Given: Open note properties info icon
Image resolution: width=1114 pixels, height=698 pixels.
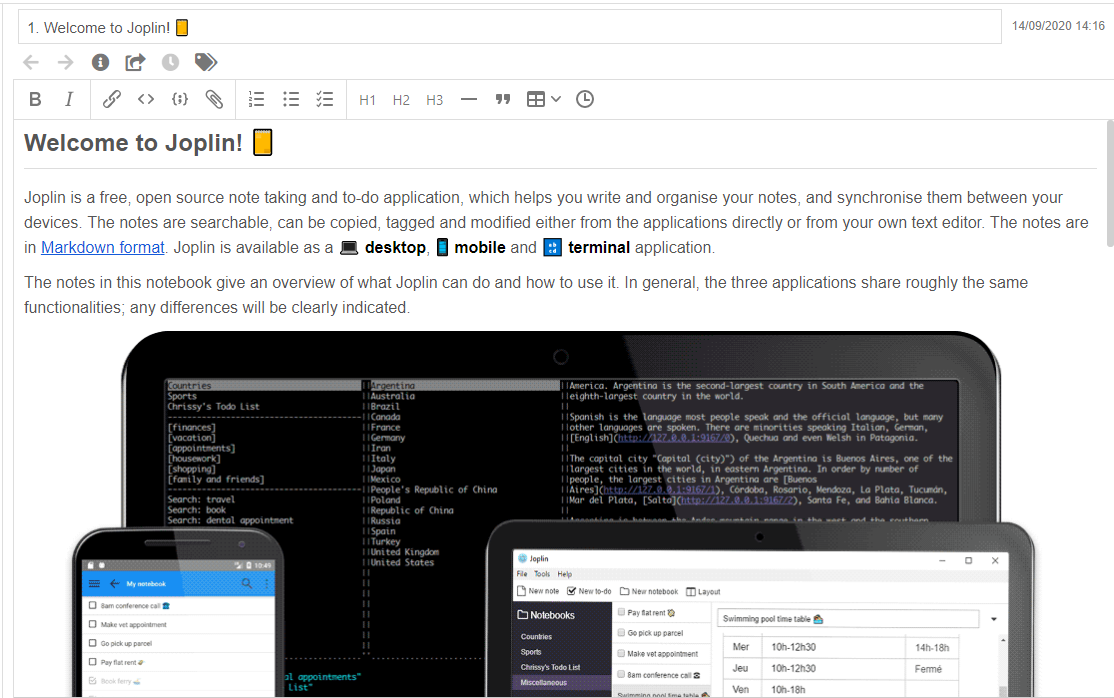Looking at the screenshot, I should coord(100,63).
